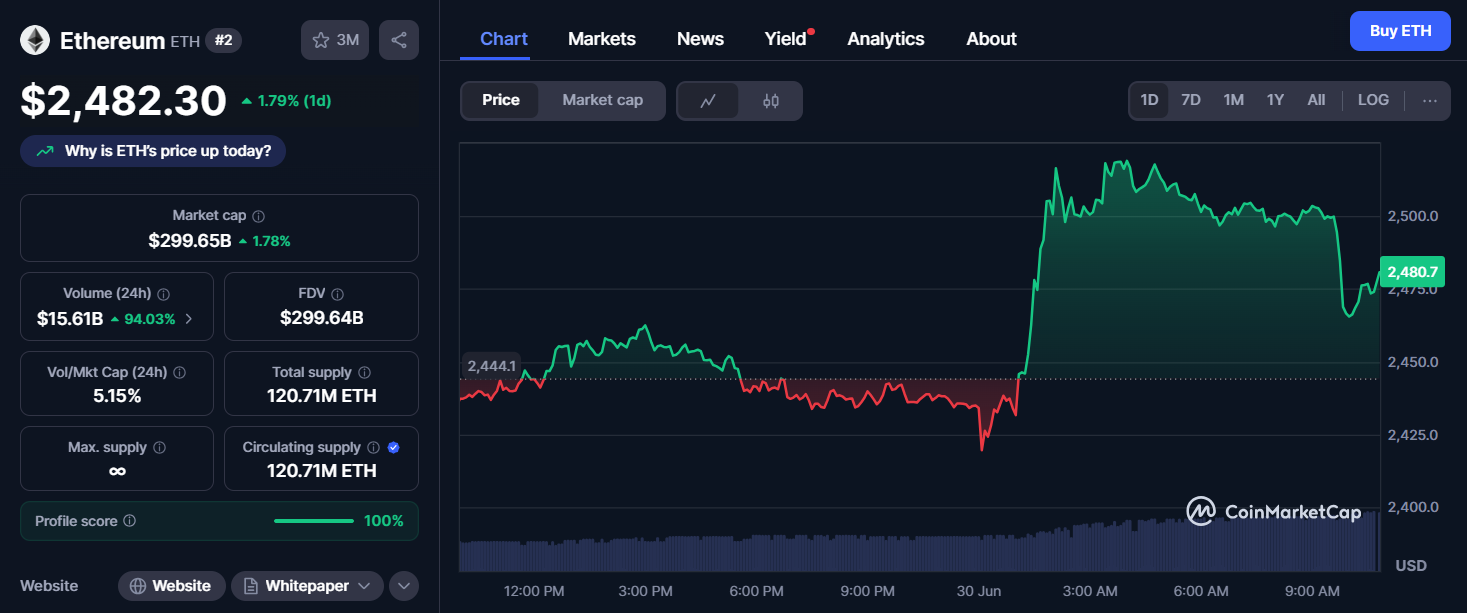Open the chart more-options ellipsis

point(1430,100)
